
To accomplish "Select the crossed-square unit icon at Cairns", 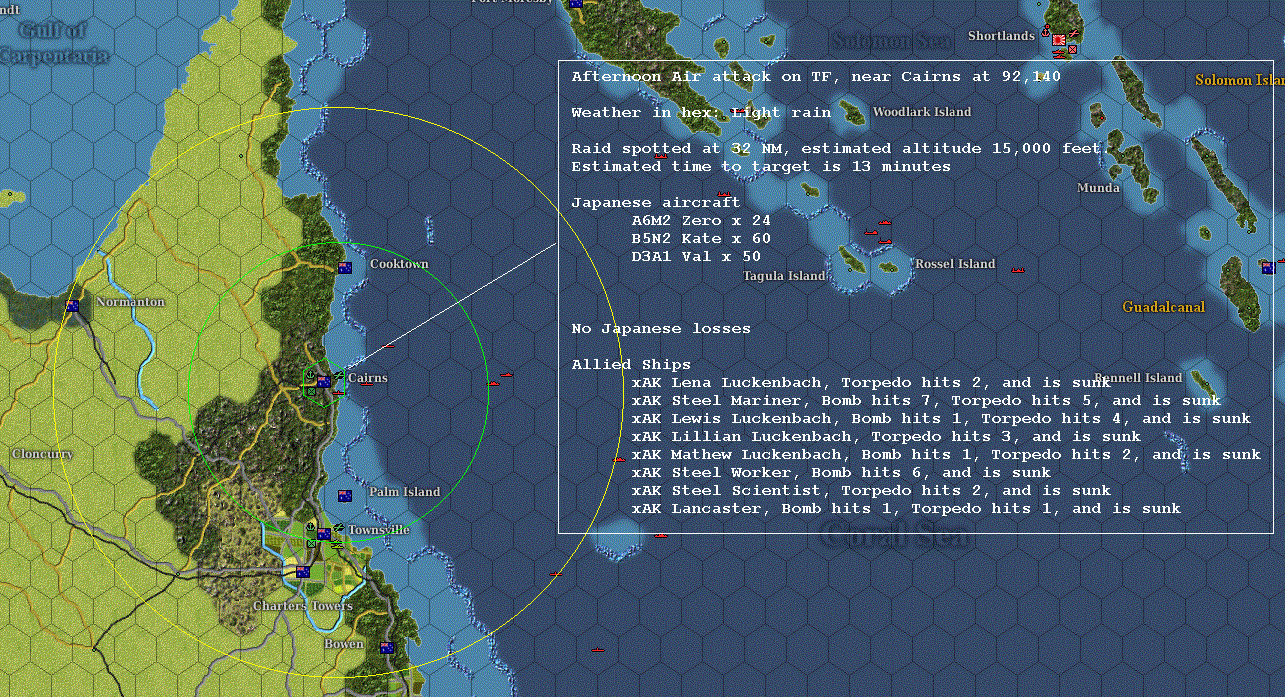I will point(311,392).
